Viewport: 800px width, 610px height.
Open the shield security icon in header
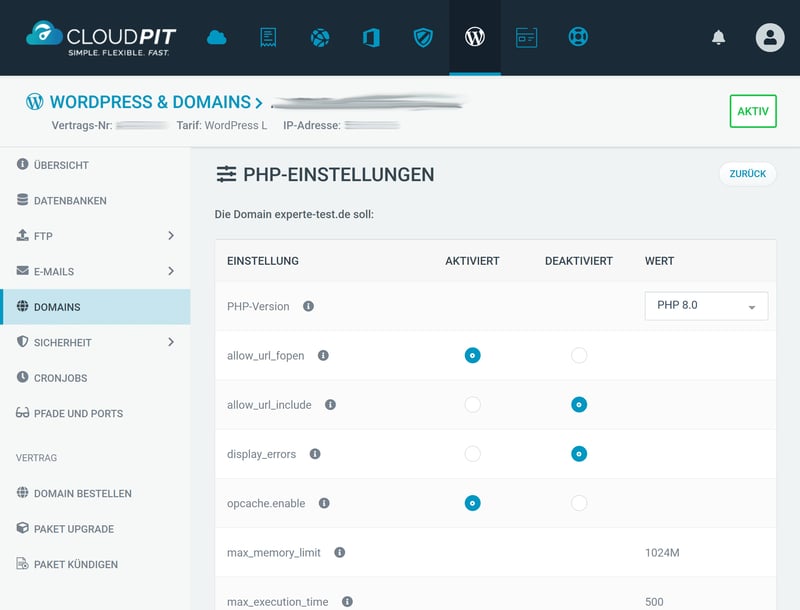(423, 38)
